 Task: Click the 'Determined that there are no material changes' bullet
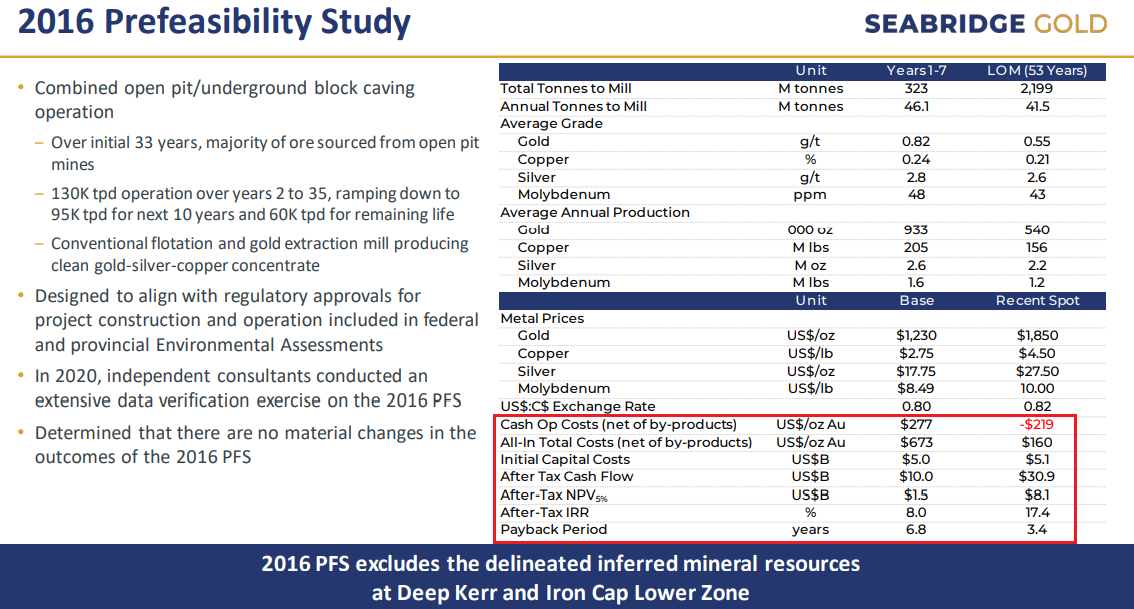pos(255,445)
